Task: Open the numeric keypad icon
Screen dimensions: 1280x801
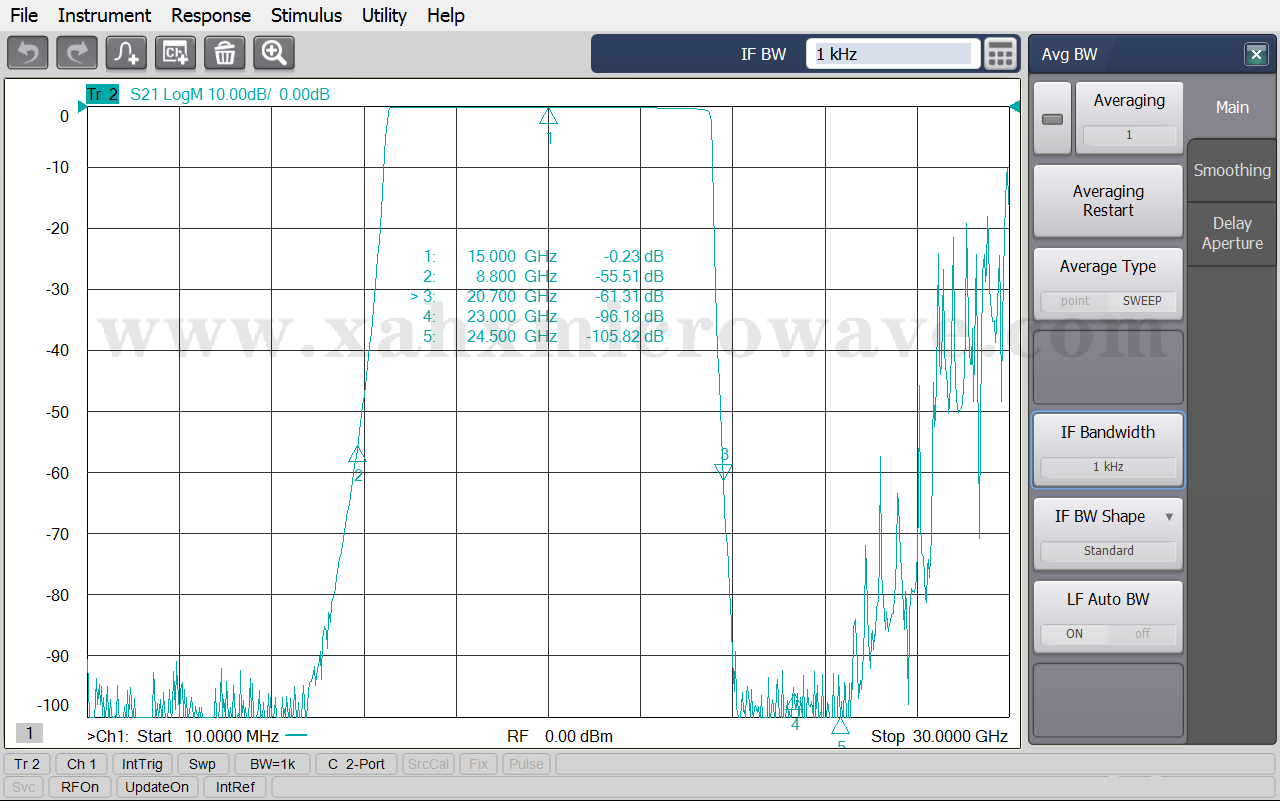Action: coord(1000,54)
